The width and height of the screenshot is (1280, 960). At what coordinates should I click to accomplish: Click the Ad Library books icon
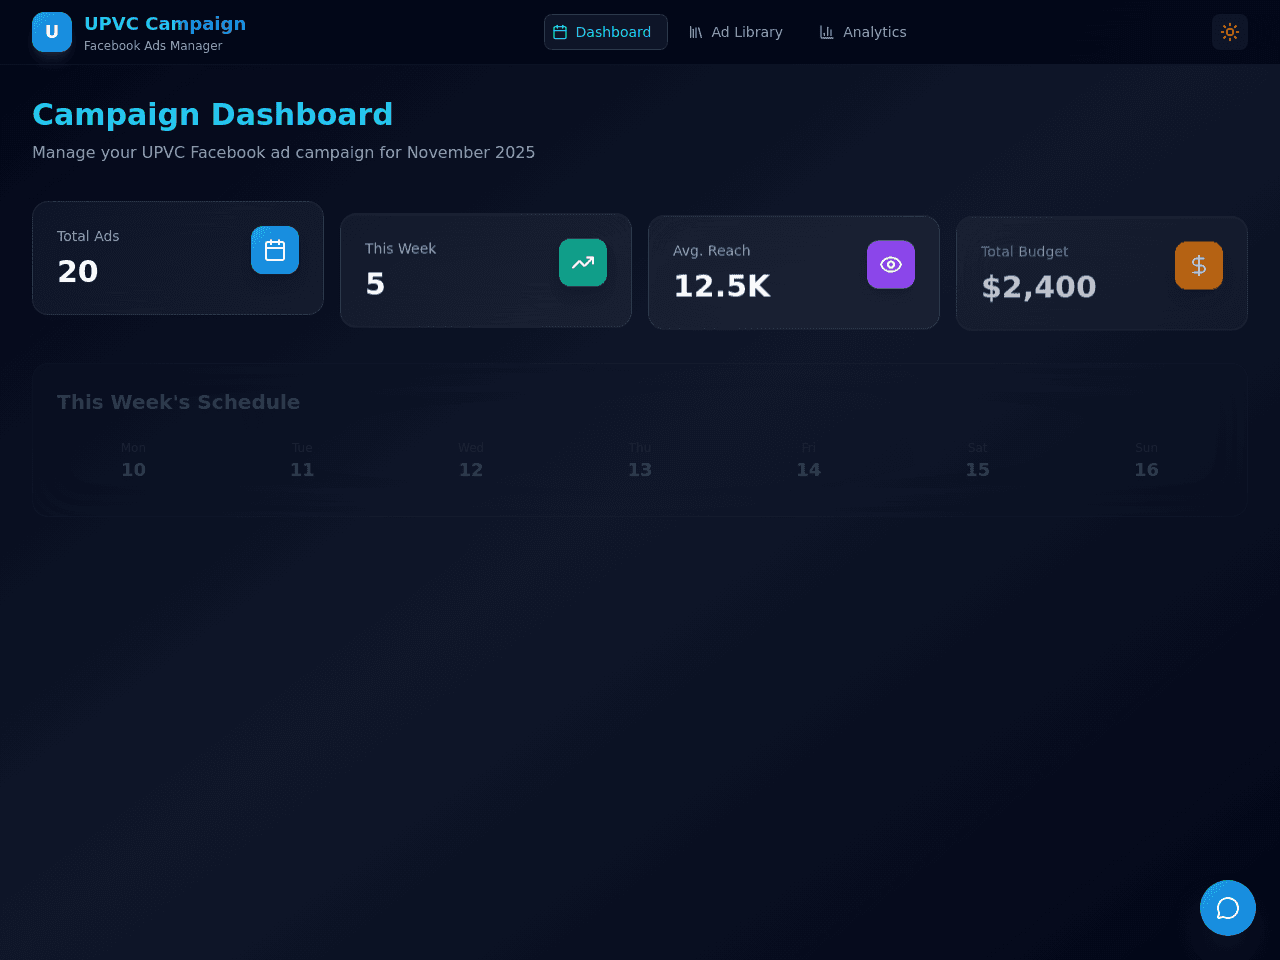696,32
